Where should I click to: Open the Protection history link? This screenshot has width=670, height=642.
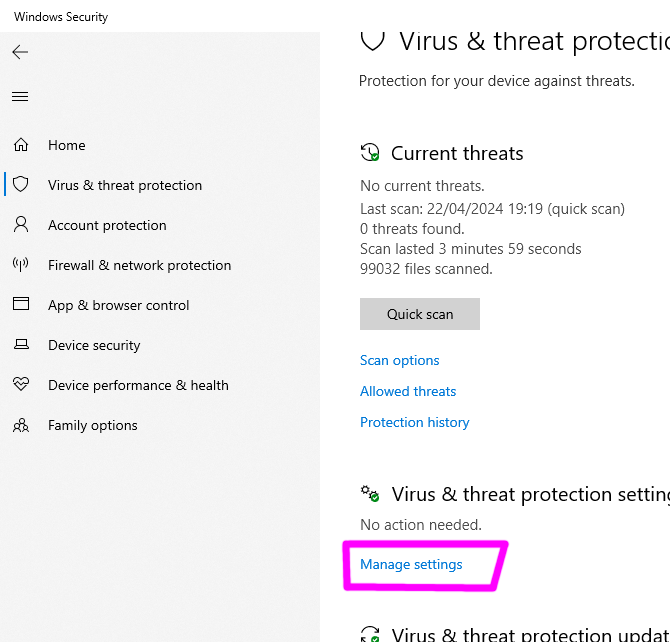(x=415, y=422)
